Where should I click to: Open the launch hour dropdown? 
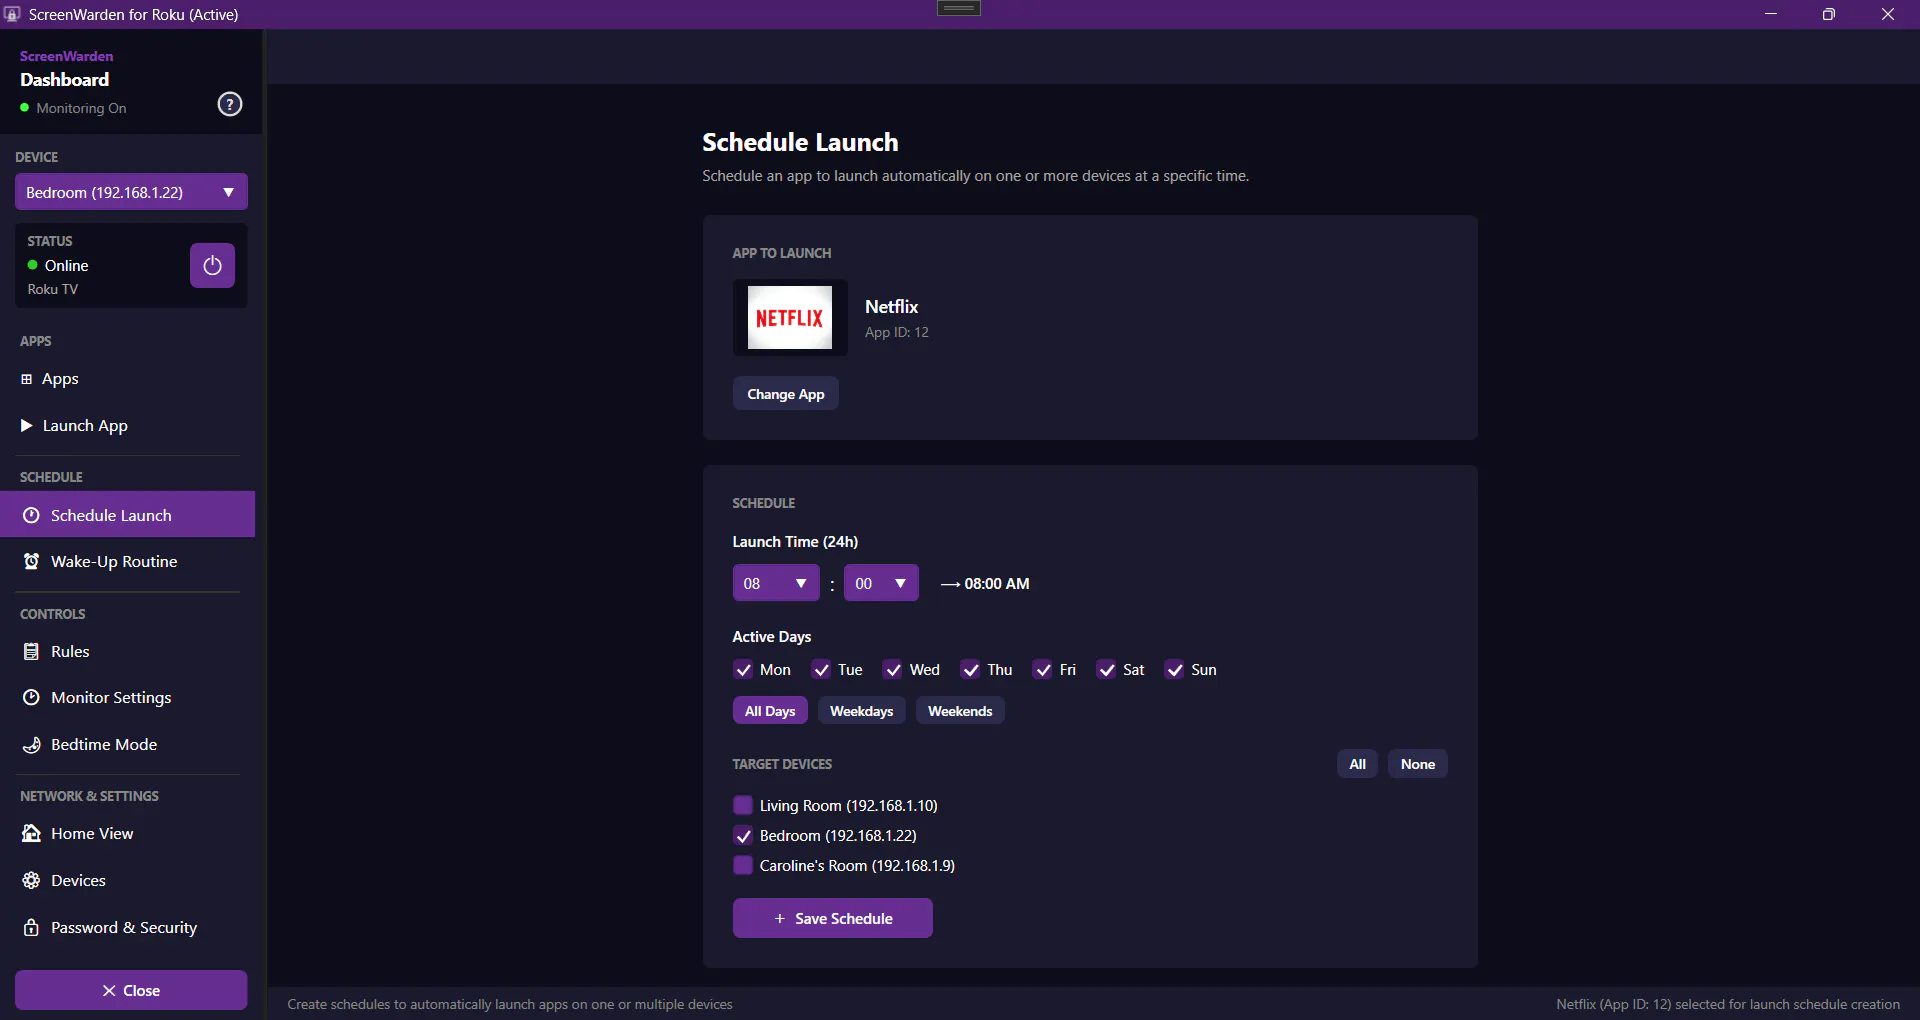pos(776,583)
